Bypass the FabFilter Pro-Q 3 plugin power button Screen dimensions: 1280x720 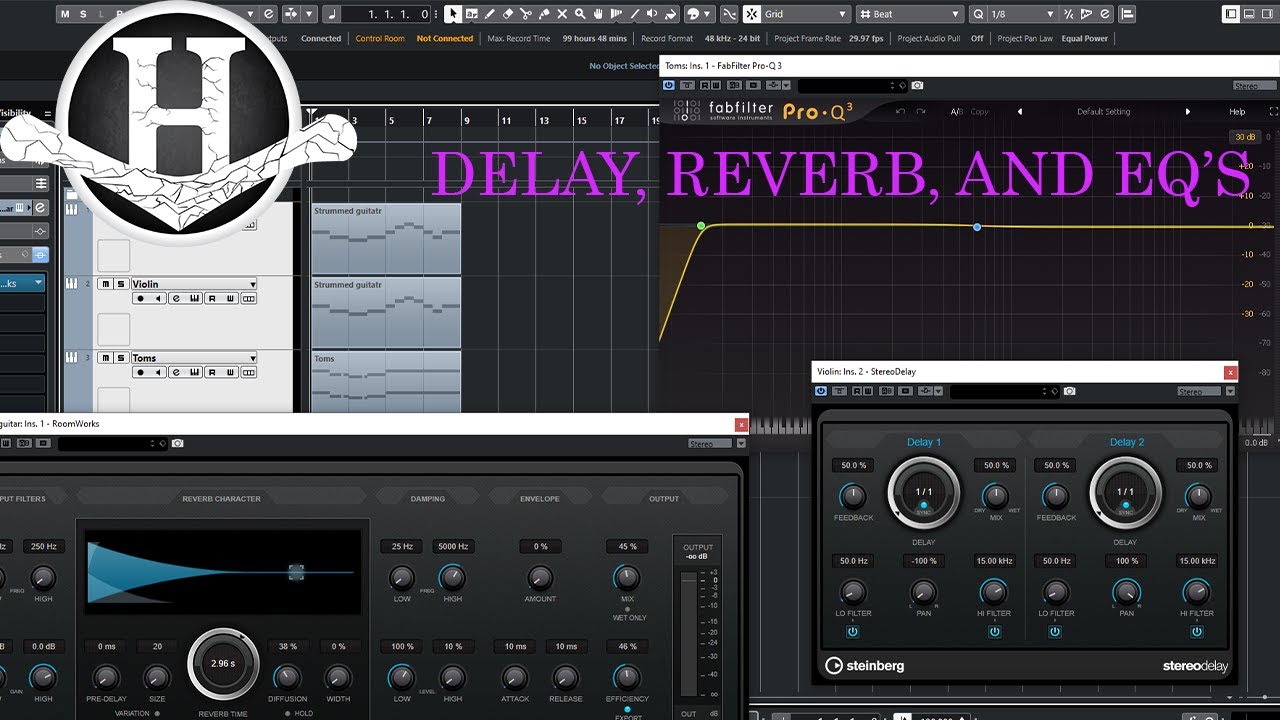coord(669,86)
